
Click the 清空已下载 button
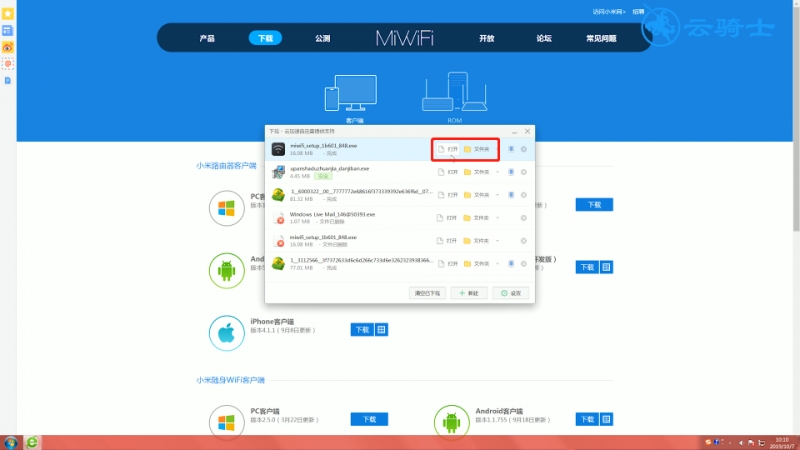[427, 293]
